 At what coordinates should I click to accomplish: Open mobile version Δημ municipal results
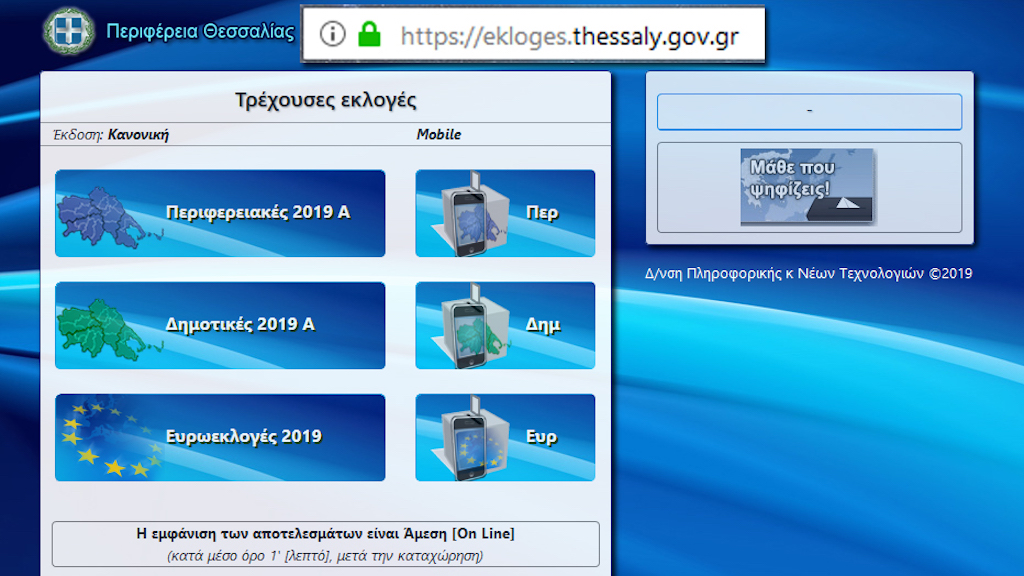coord(505,325)
